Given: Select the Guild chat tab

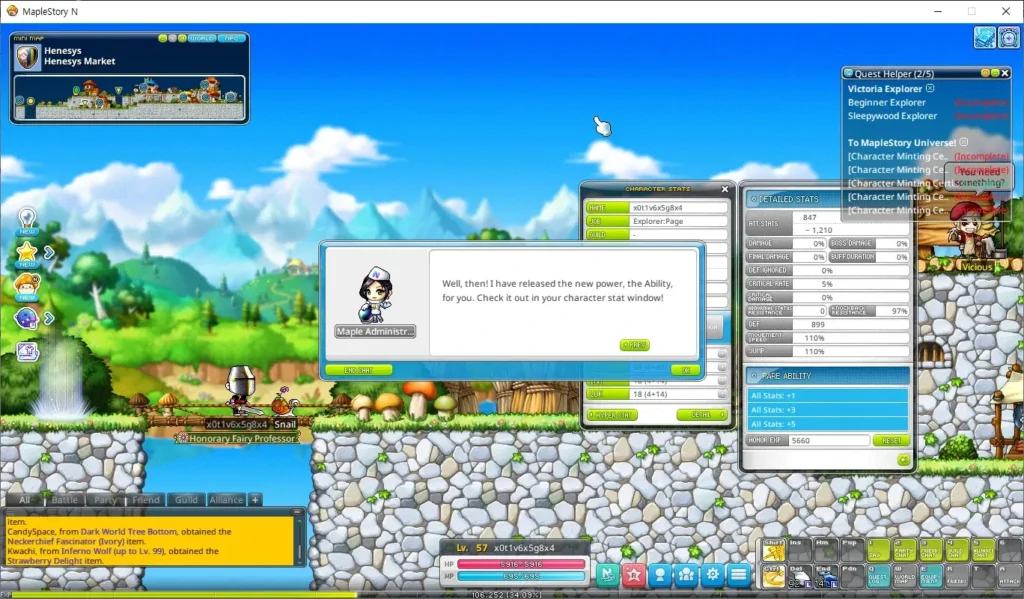Looking at the screenshot, I should click(x=186, y=500).
